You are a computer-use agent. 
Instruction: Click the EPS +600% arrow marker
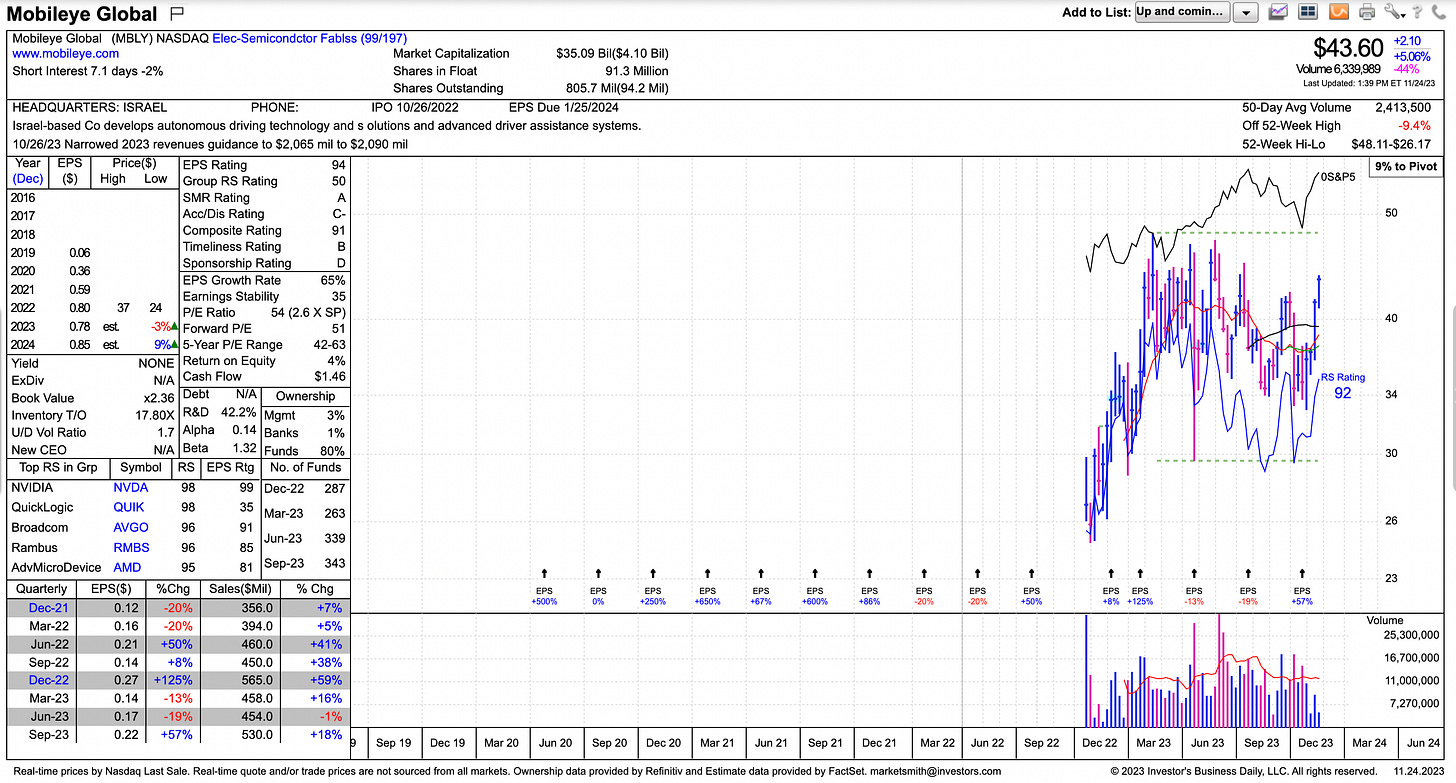pyautogui.click(x=815, y=574)
